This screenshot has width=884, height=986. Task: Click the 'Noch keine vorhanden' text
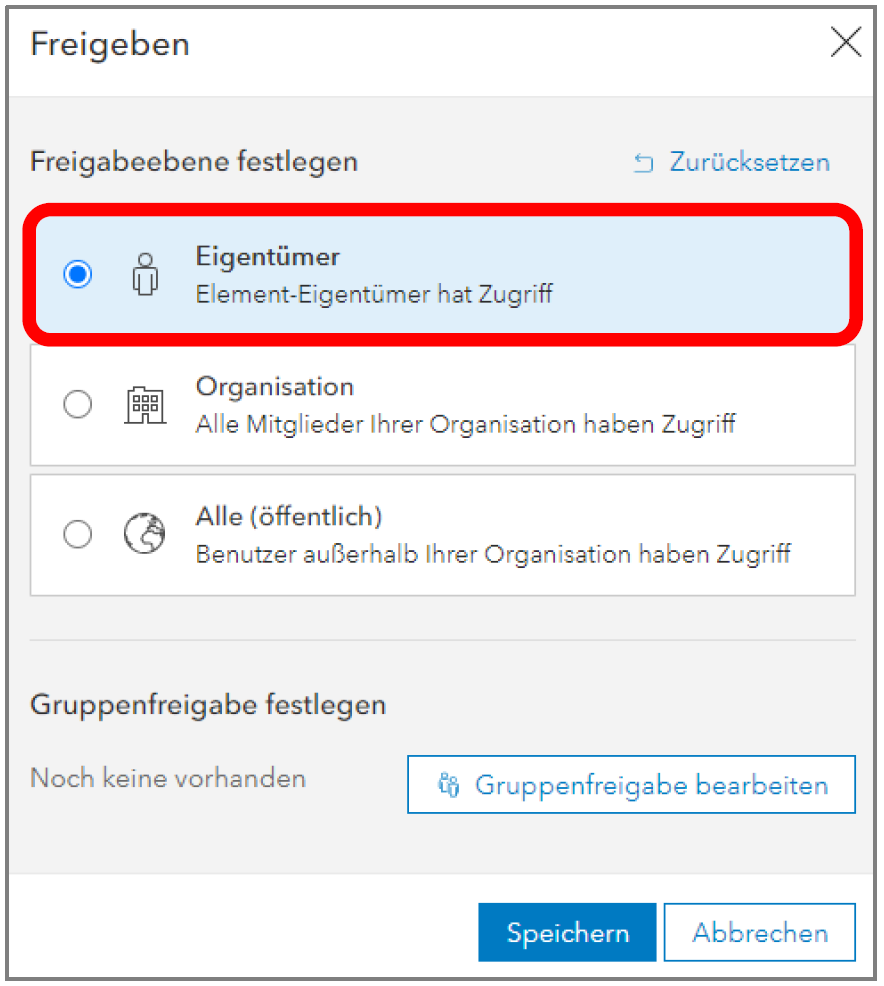(x=168, y=778)
